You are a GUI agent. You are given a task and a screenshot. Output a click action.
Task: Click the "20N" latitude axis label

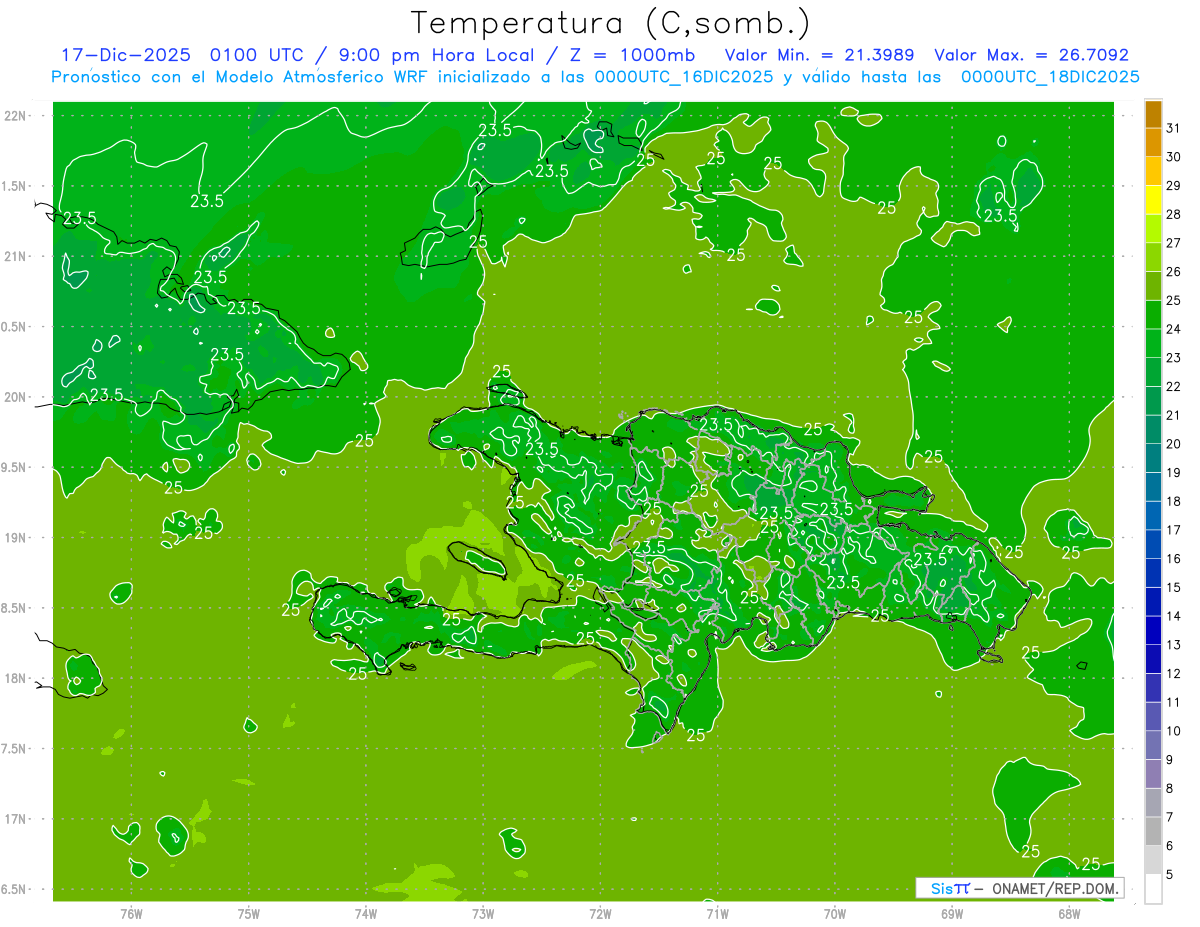16,397
